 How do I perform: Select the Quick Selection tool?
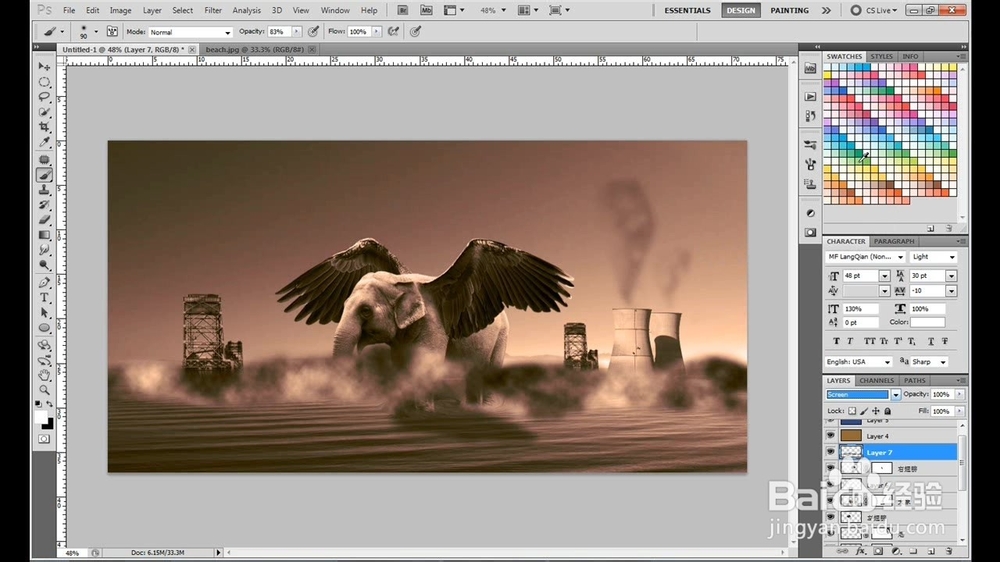click(x=44, y=112)
